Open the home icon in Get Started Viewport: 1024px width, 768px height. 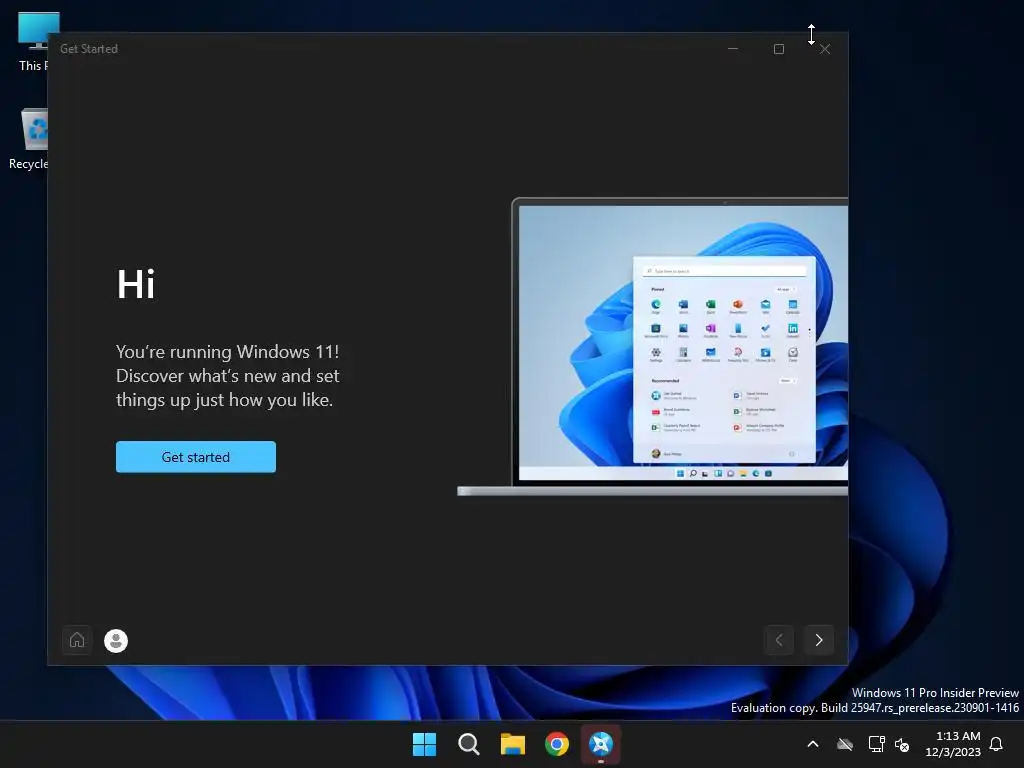(x=77, y=640)
